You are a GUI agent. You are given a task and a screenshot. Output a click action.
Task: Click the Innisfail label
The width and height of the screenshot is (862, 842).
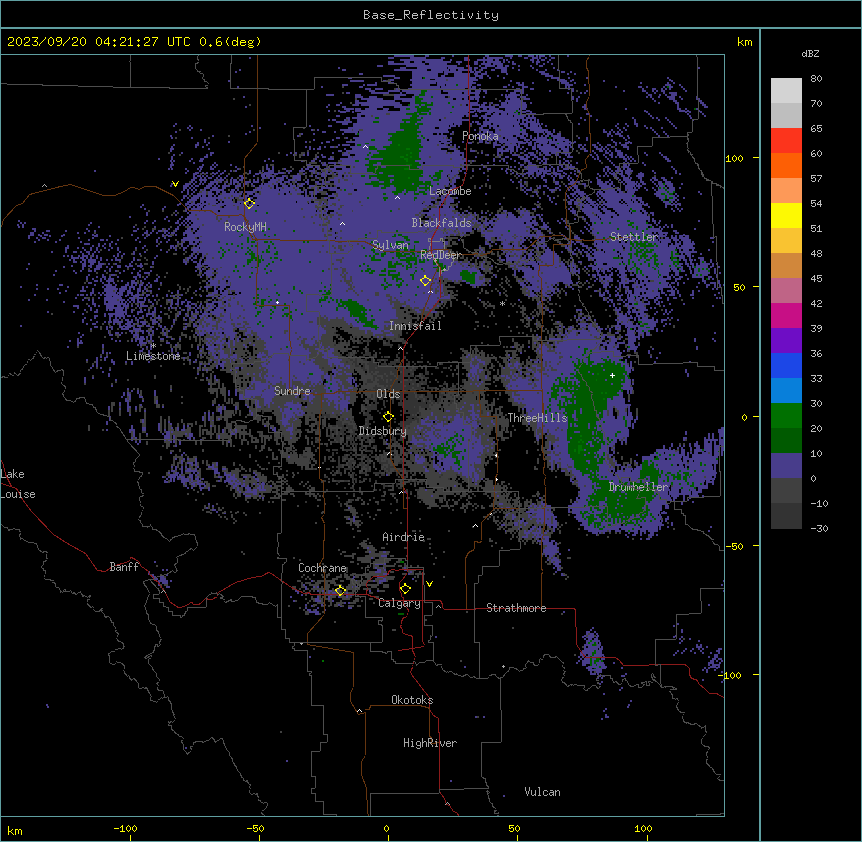tap(415, 326)
